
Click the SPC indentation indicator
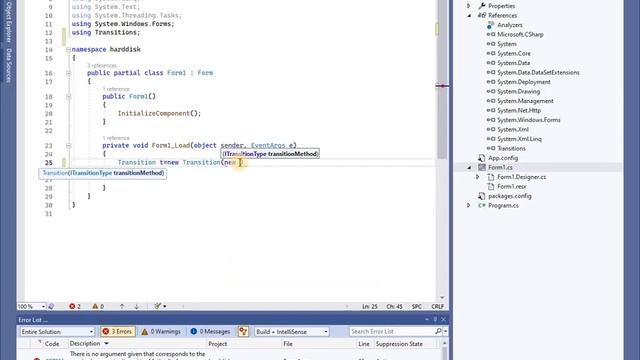417,307
